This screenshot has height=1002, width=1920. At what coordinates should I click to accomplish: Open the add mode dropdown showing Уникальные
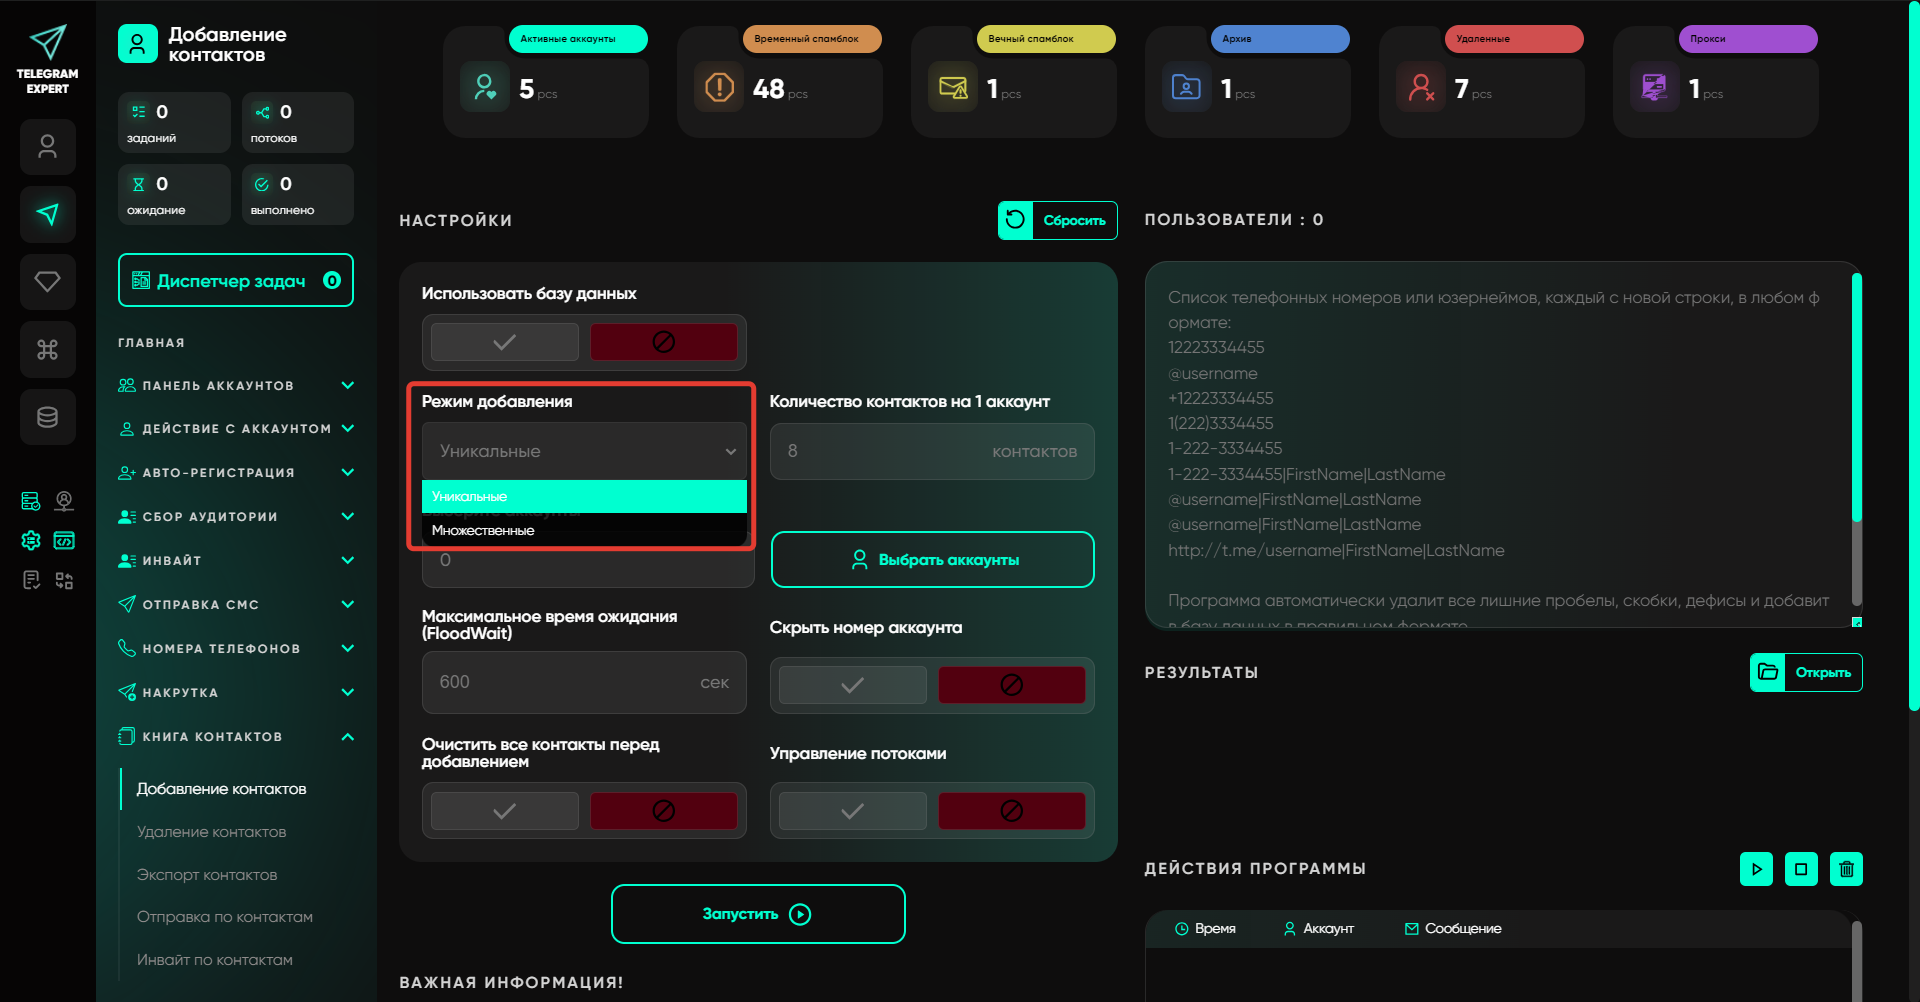pos(584,451)
